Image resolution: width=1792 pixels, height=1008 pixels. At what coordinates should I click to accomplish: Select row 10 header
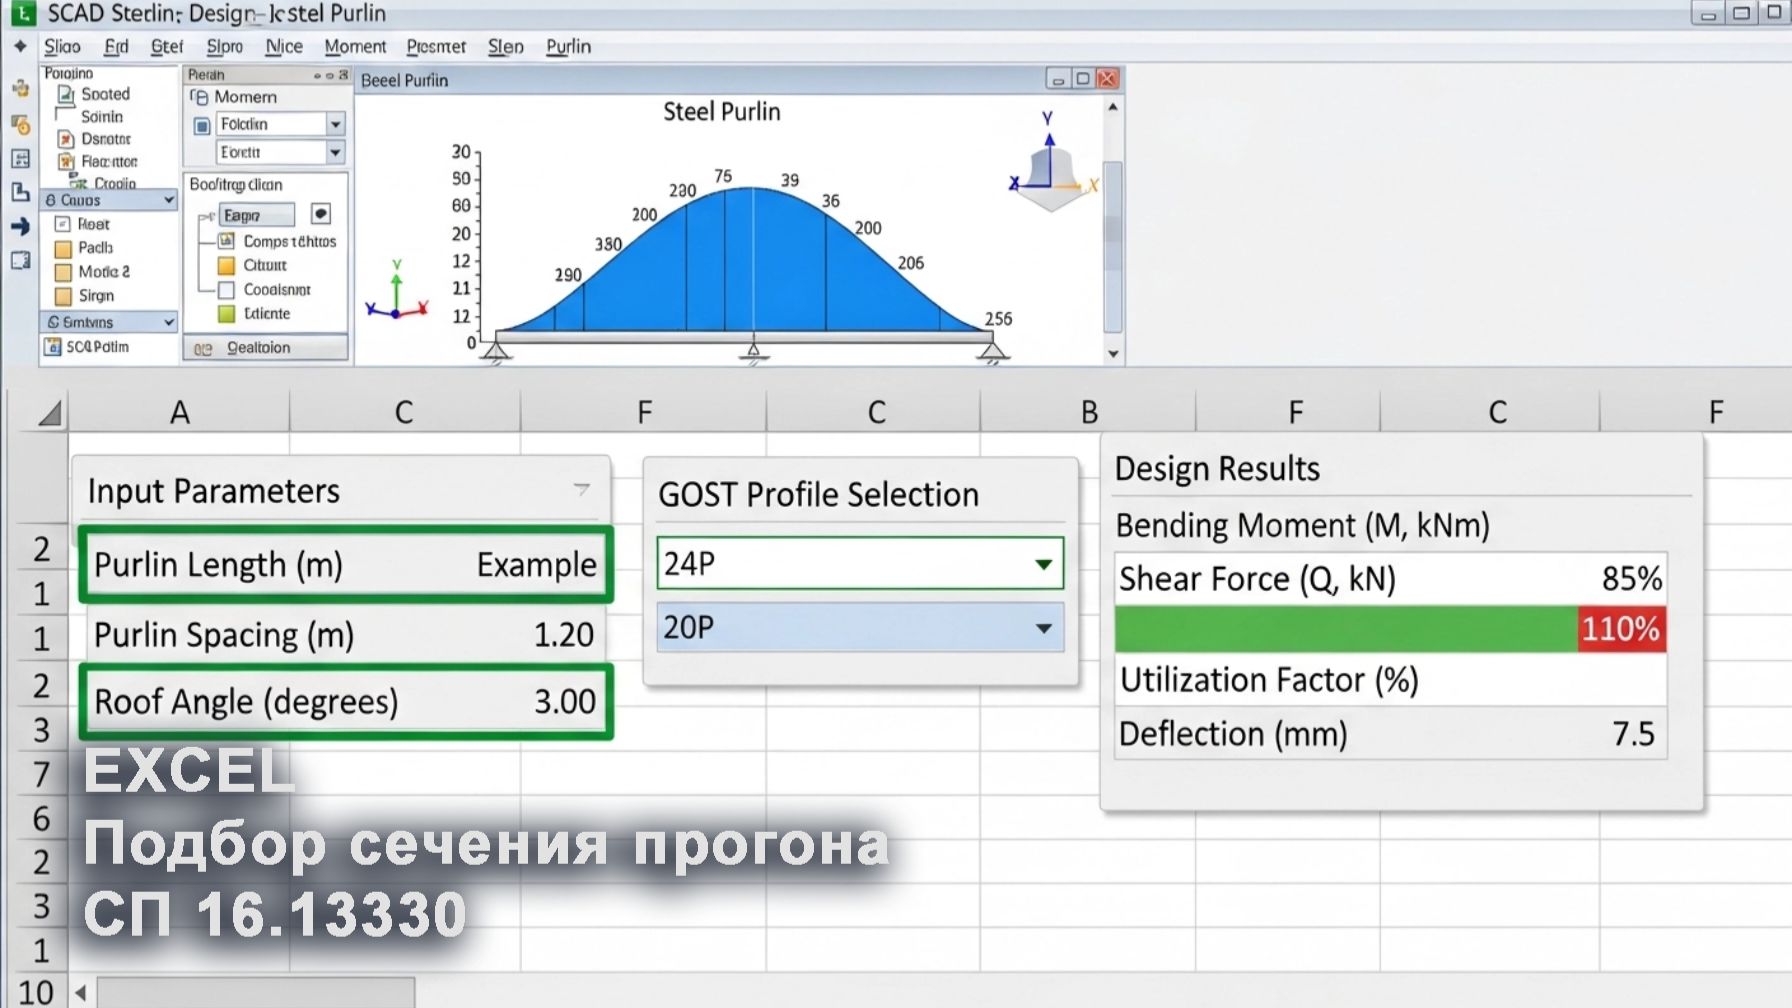click(x=35, y=992)
